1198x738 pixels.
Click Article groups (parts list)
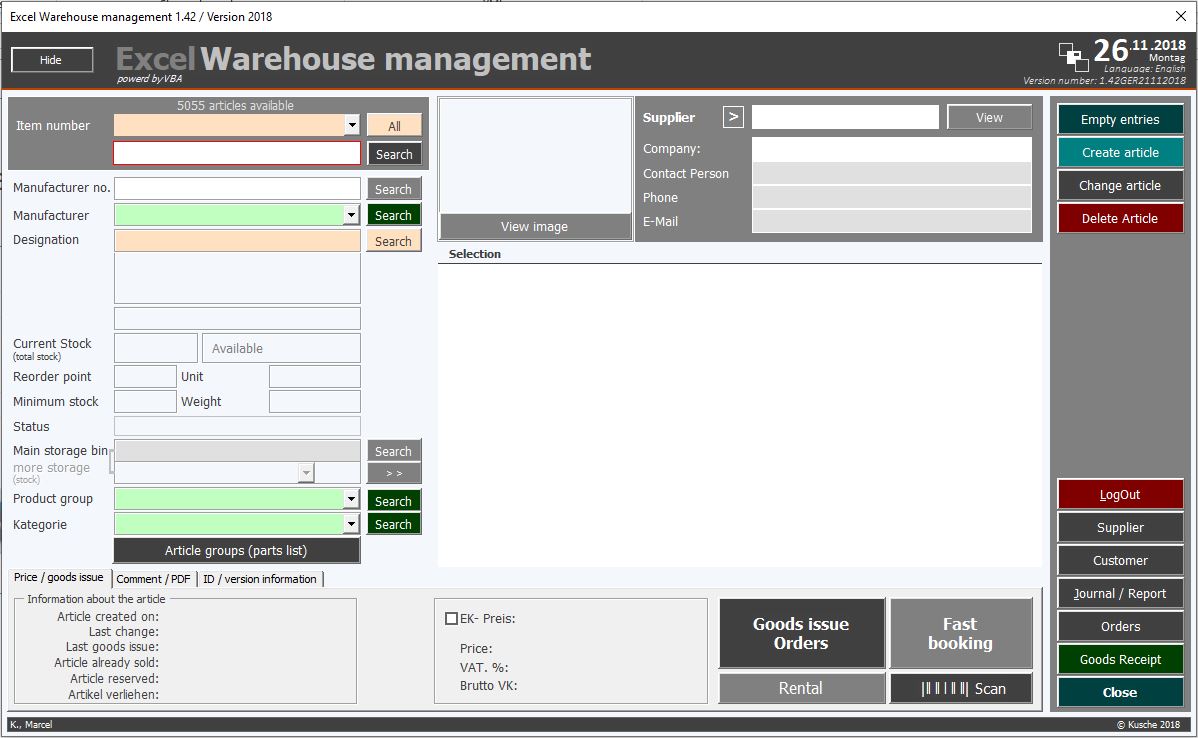click(x=236, y=550)
